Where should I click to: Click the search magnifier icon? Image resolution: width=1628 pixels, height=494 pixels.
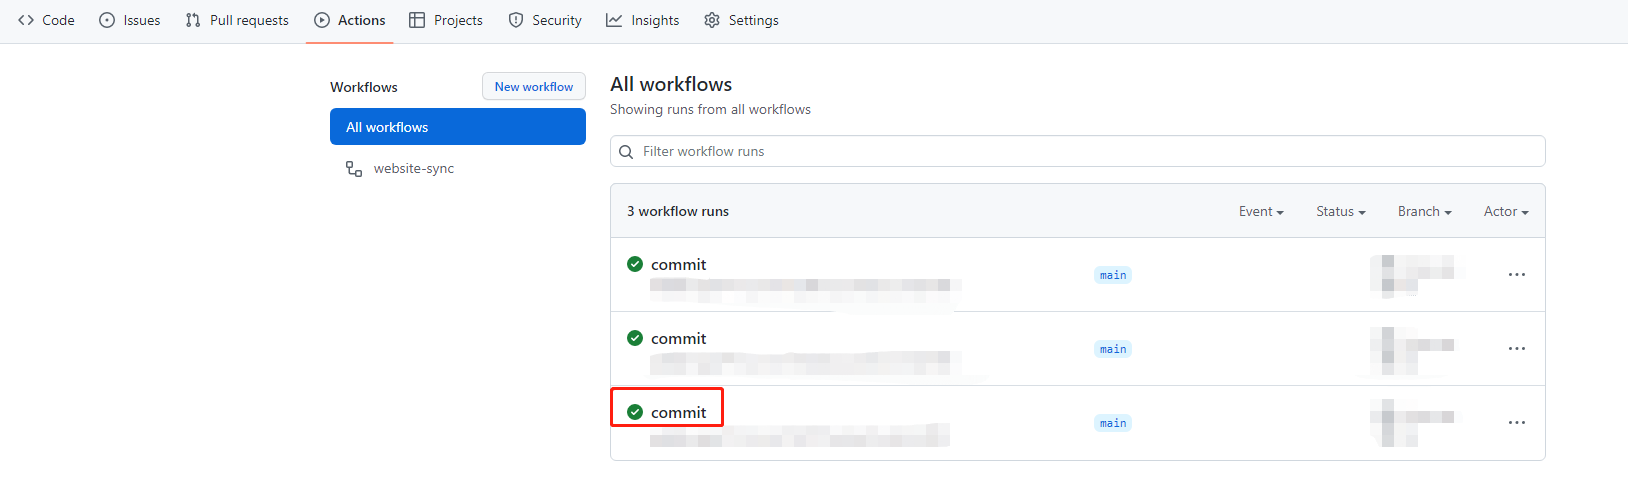pos(626,152)
